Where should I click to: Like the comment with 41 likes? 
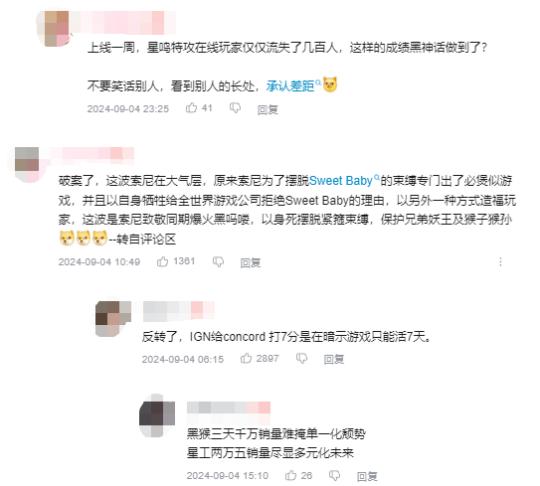pos(191,108)
